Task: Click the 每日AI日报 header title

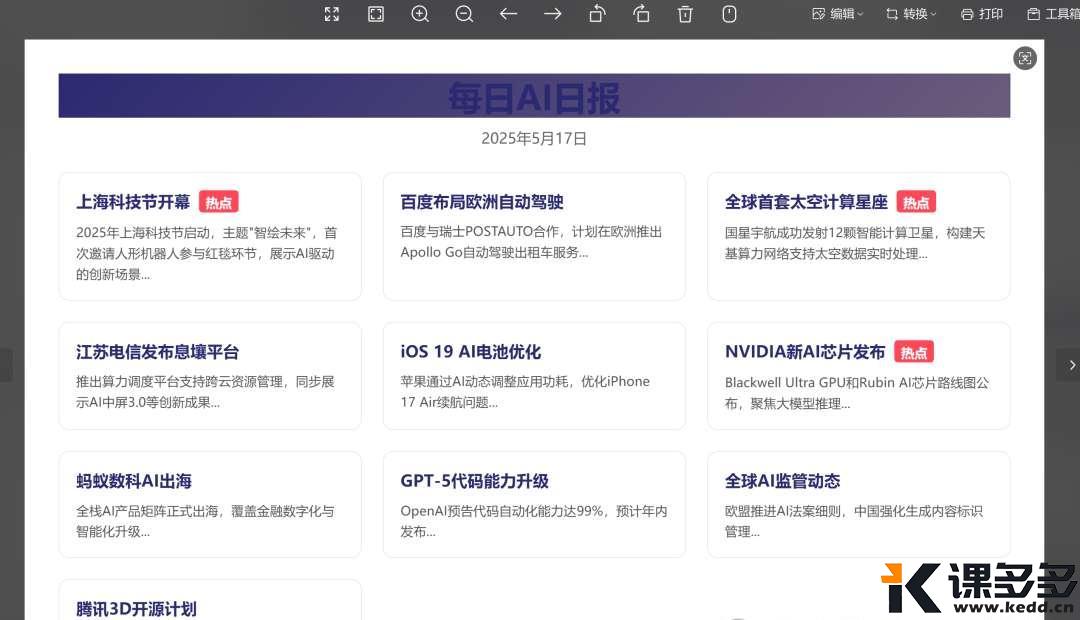Action: [x=534, y=97]
